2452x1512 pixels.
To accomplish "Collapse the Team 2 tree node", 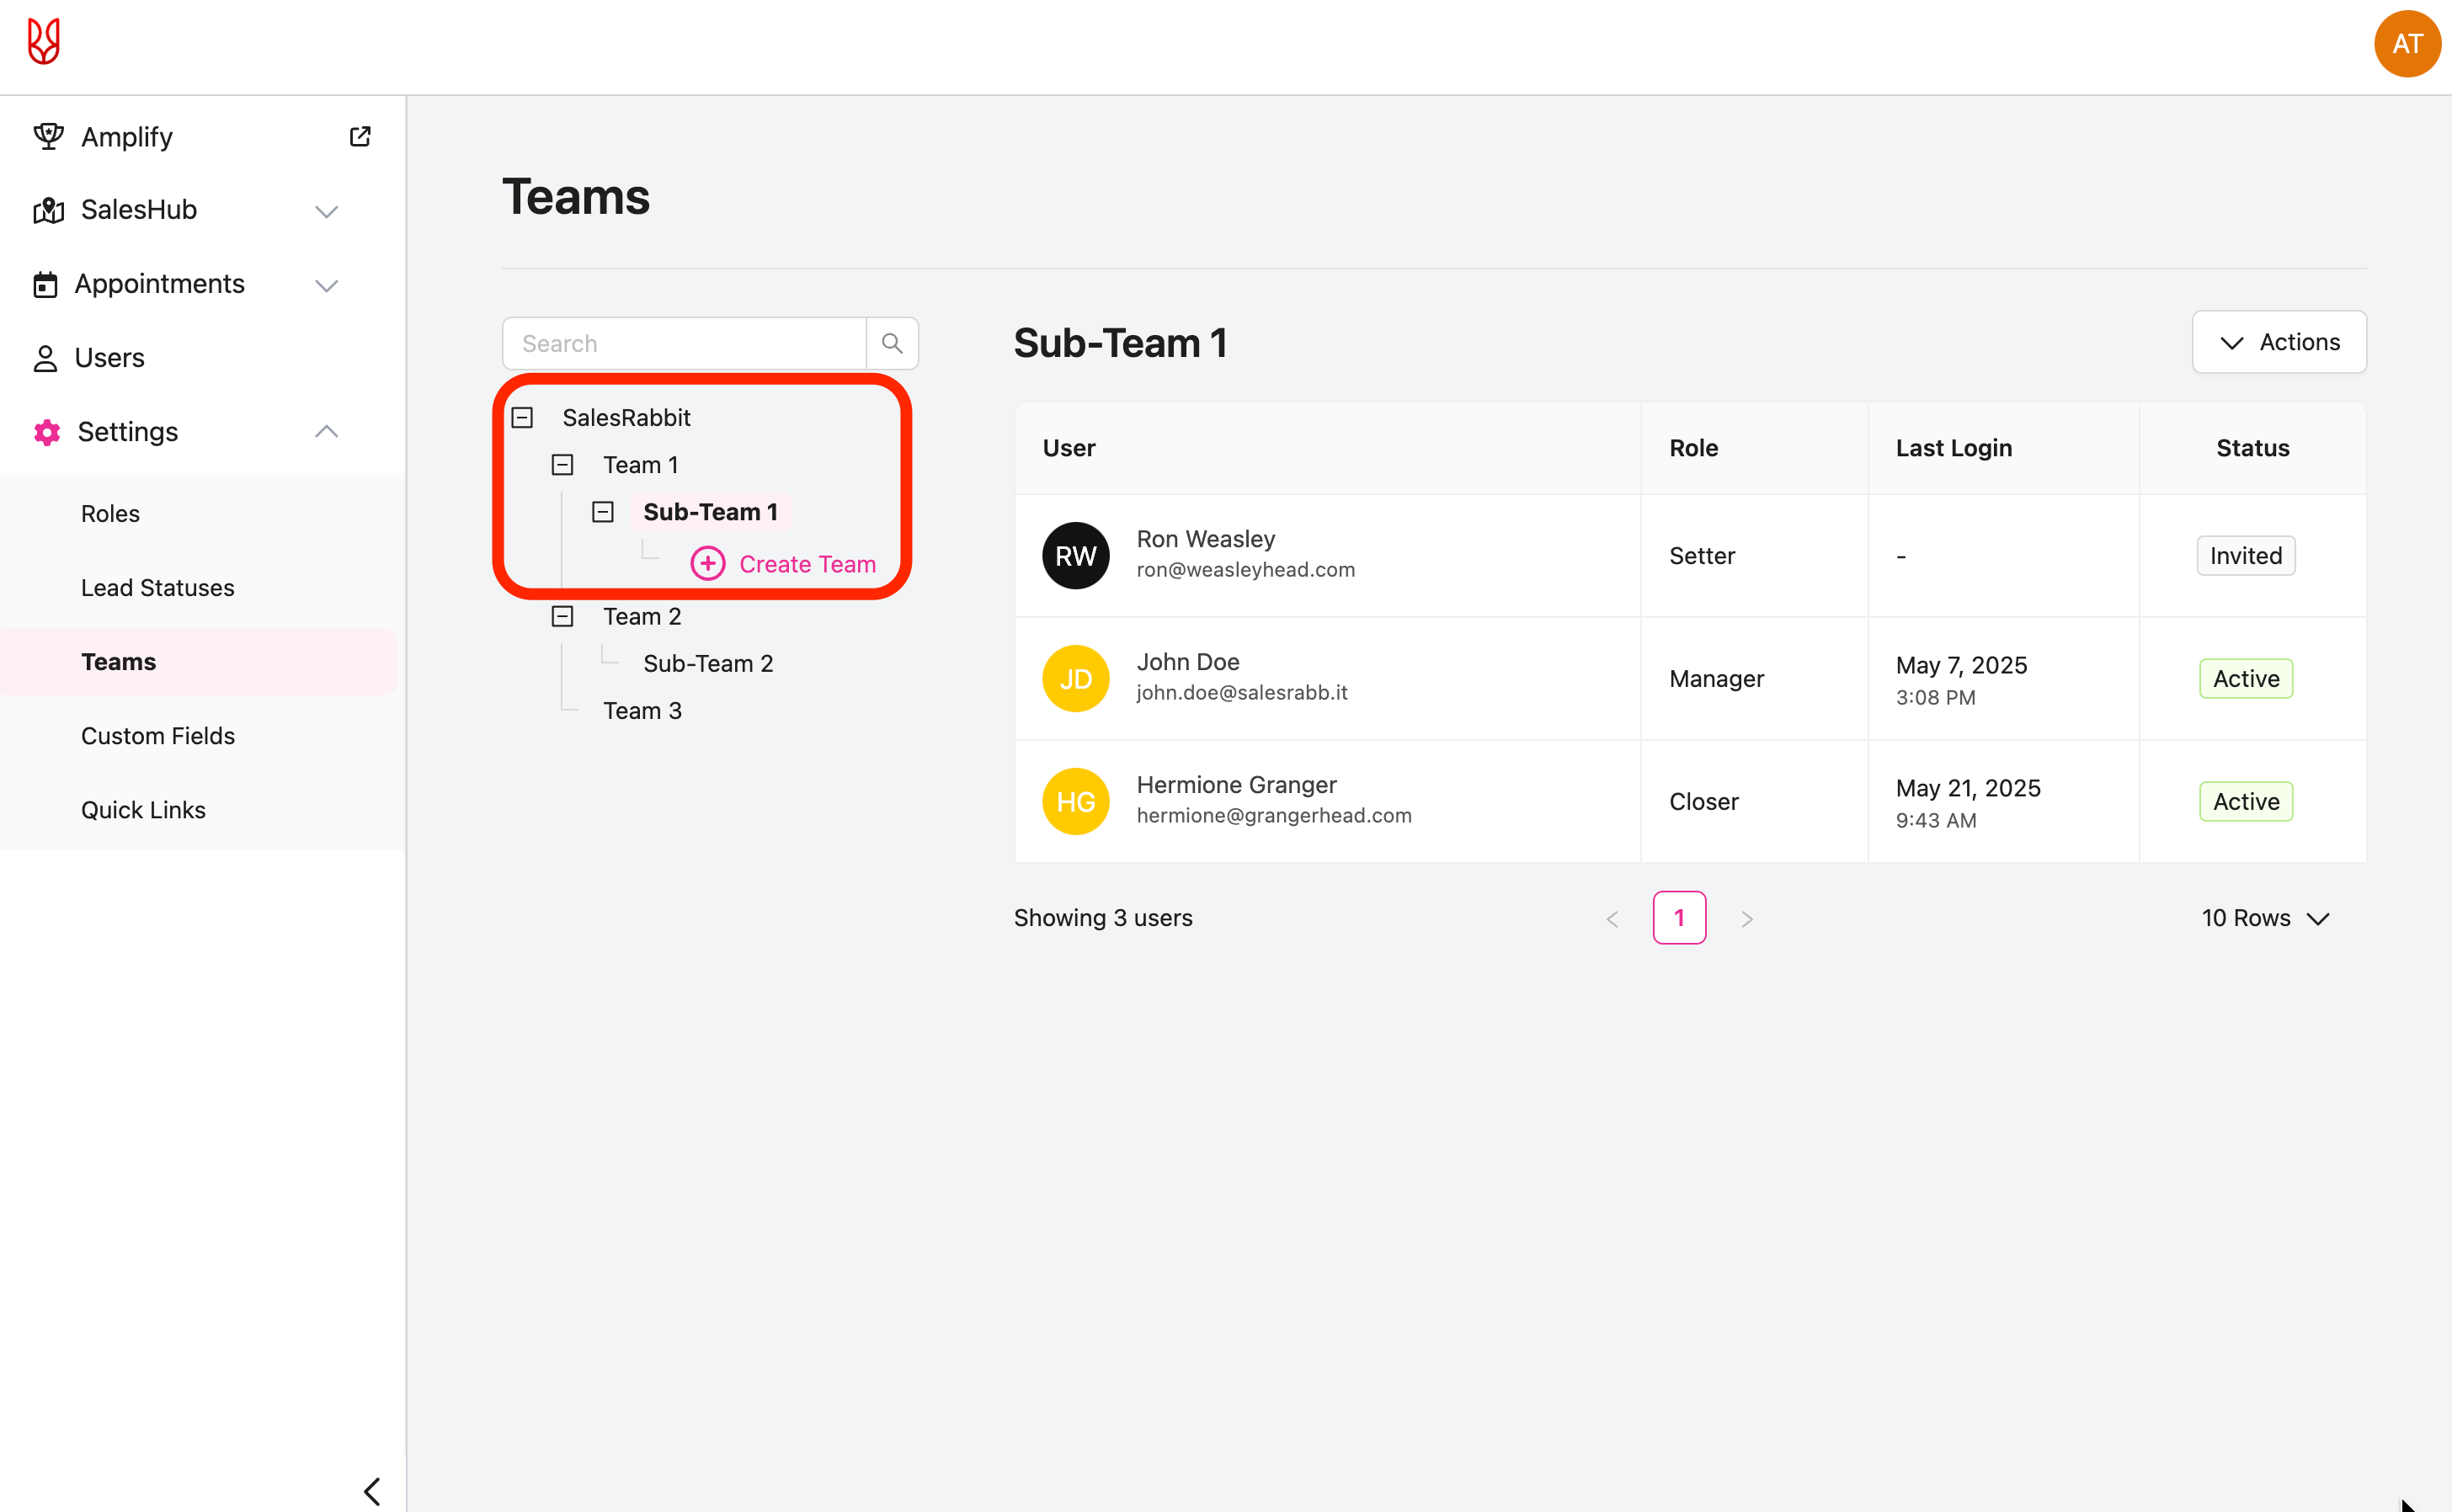I will [x=563, y=617].
